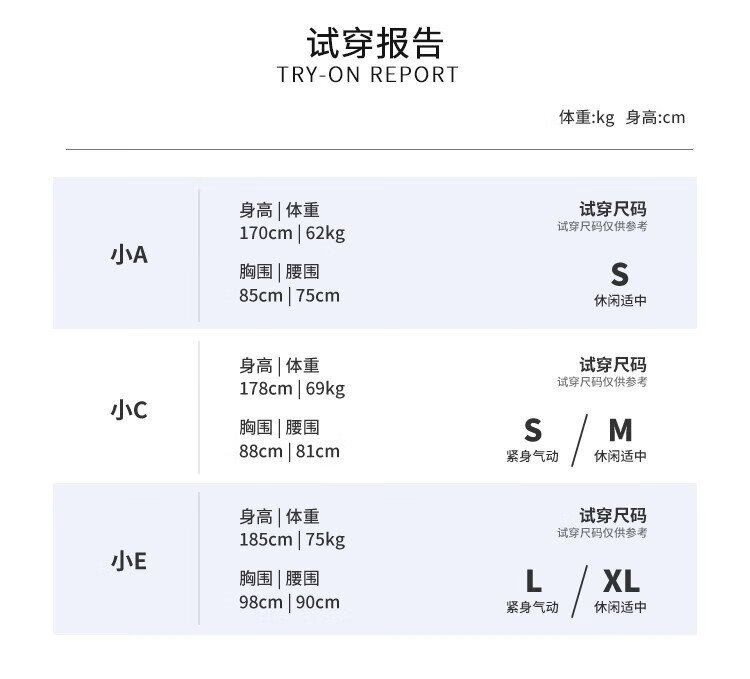750x679 pixels.
Task: Click the 体重:kg 身高:cm unit note
Action: pyautogui.click(x=621, y=118)
